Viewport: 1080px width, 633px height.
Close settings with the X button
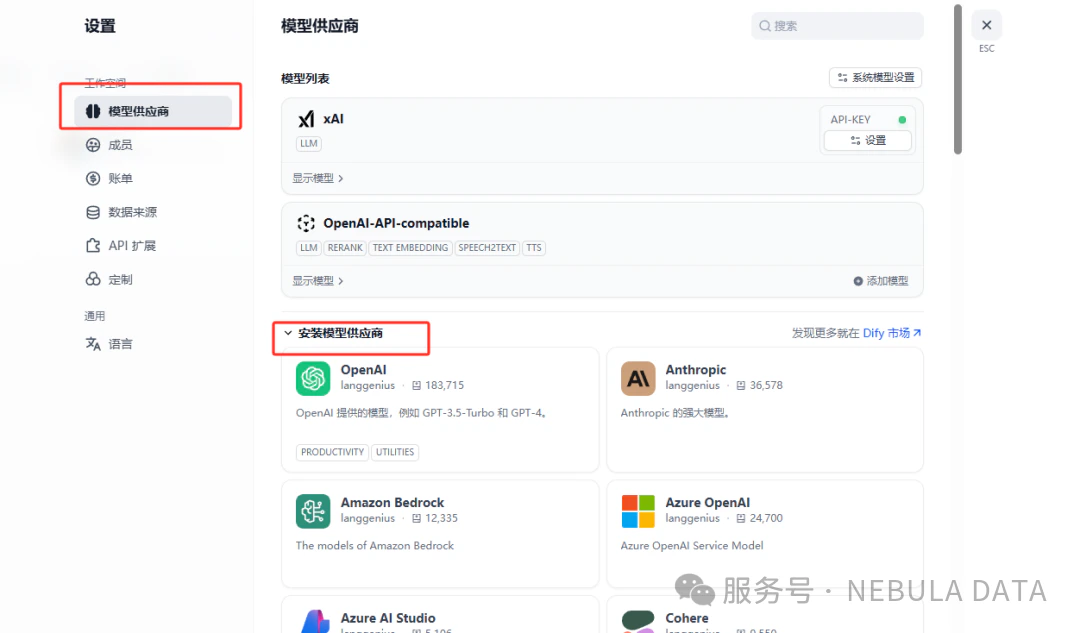click(986, 25)
